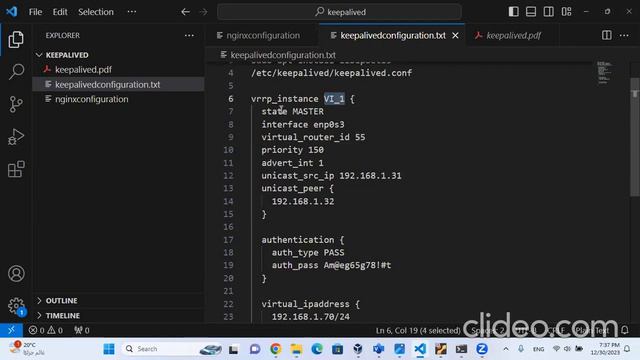Image resolution: width=640 pixels, height=360 pixels.
Task: Show errors and warnings count in status bar
Action: point(46,330)
